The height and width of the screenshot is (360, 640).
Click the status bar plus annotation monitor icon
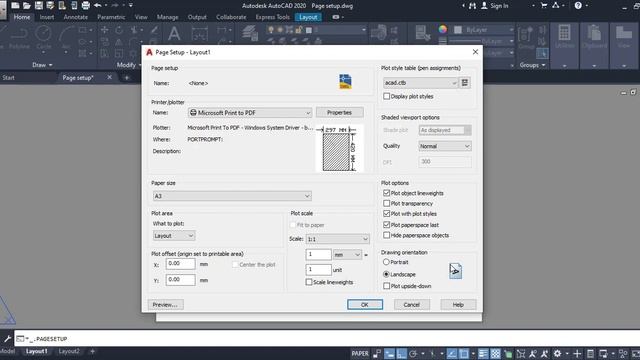click(x=577, y=354)
